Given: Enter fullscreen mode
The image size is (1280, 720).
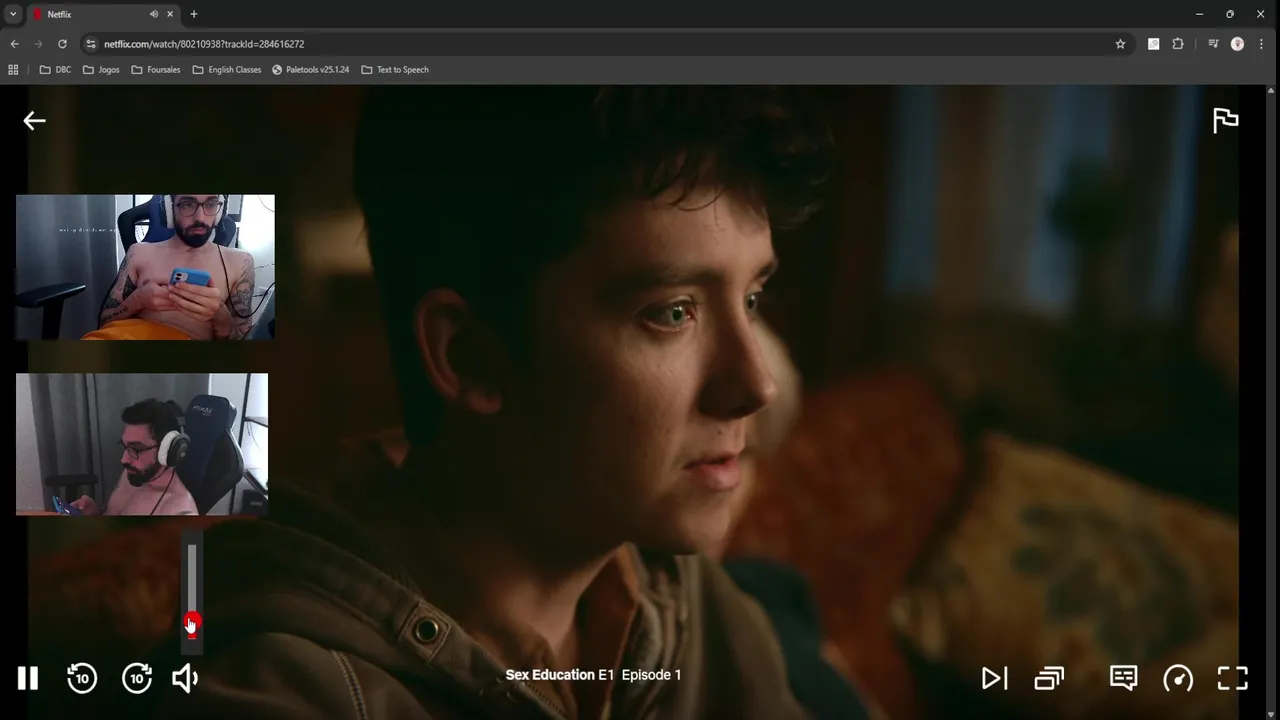Looking at the screenshot, I should click(x=1232, y=678).
